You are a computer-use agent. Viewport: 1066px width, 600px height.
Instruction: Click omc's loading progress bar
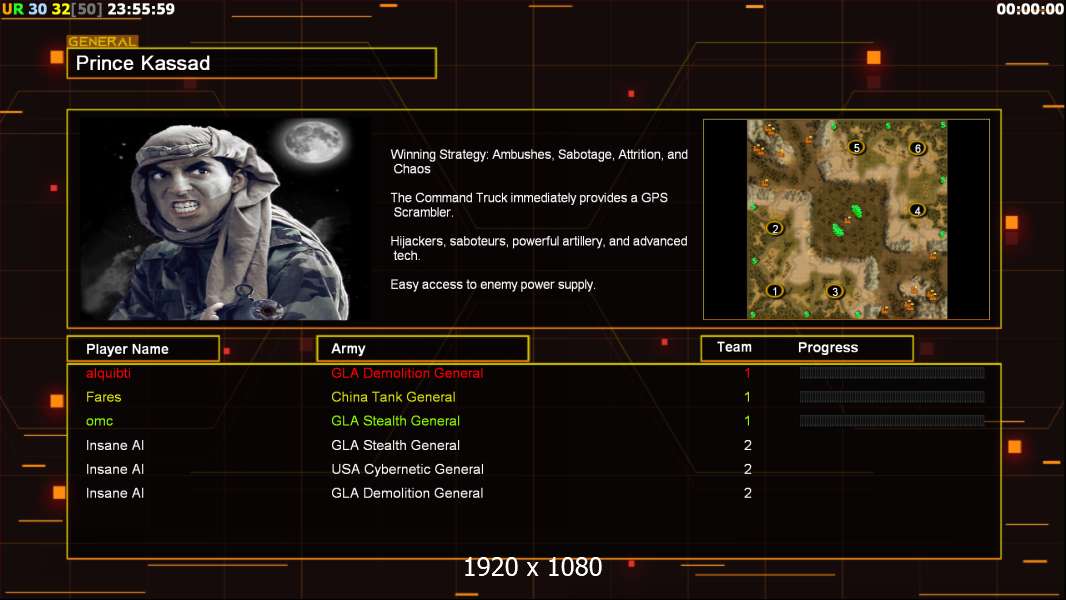click(x=892, y=421)
